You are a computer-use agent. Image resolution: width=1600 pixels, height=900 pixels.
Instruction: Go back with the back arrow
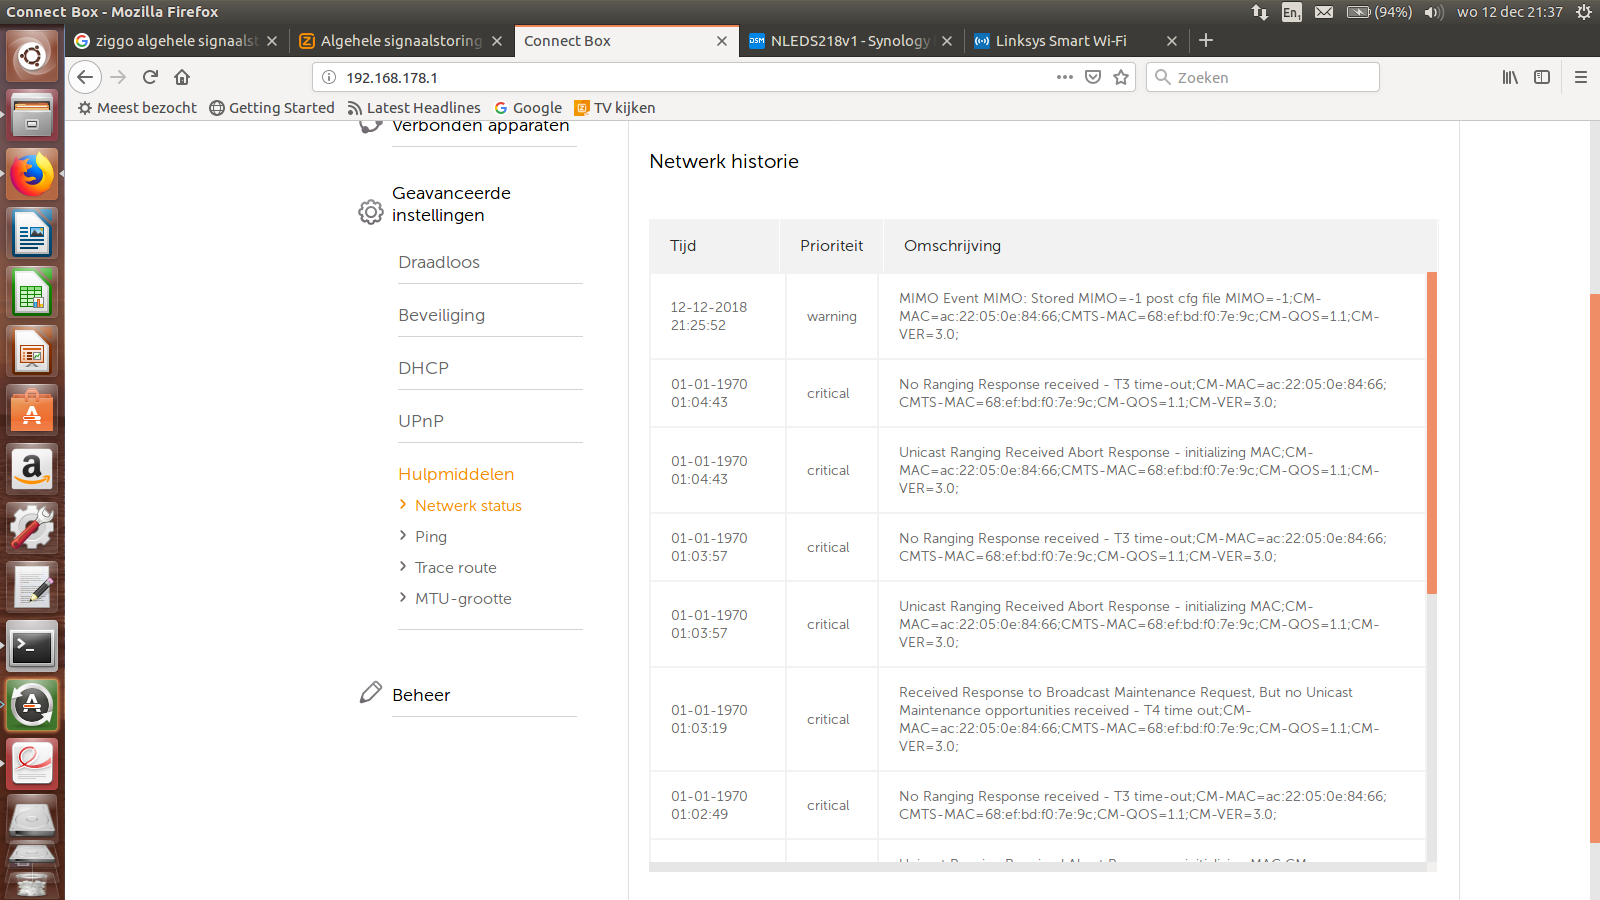coord(86,77)
